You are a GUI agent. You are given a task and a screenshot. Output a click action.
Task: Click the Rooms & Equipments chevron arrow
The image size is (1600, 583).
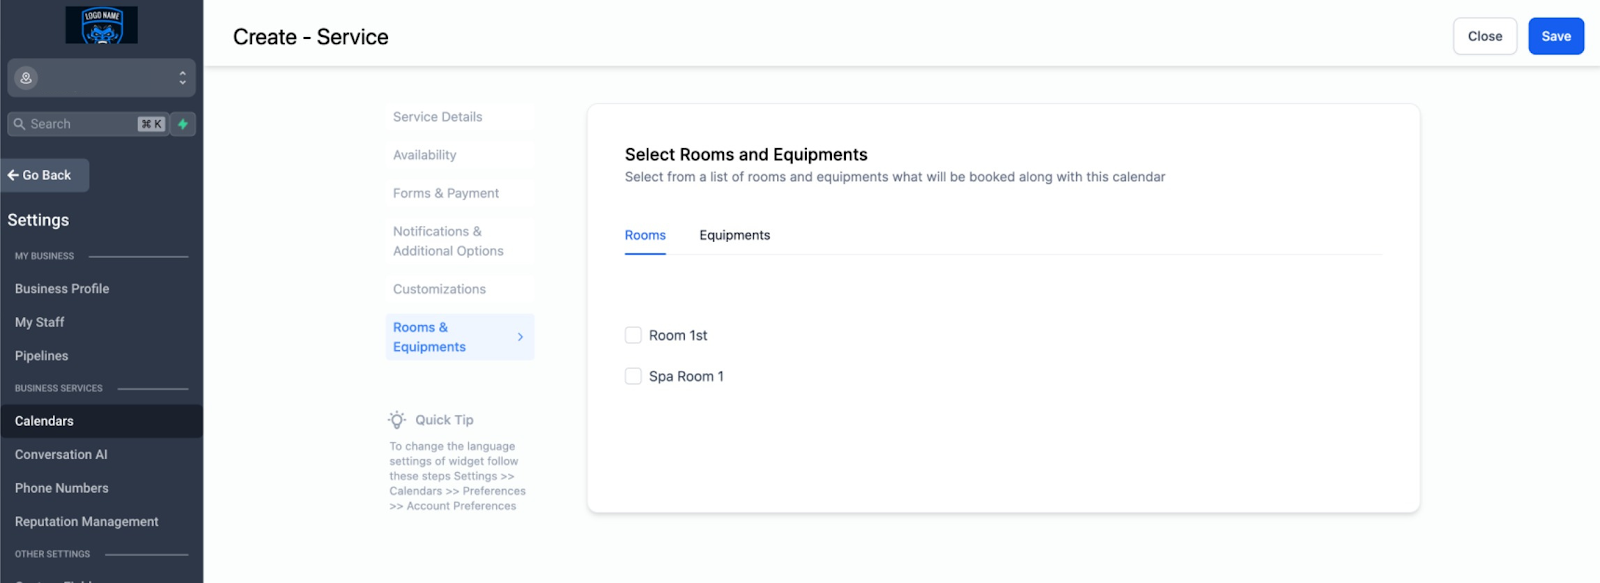pos(520,337)
